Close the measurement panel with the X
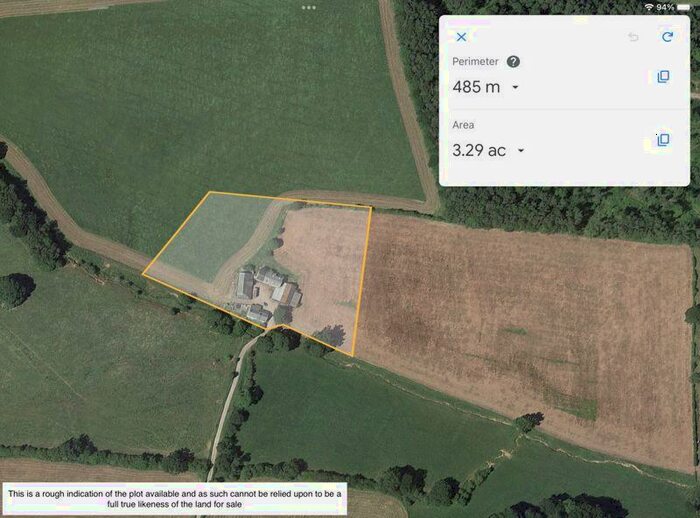The height and width of the screenshot is (518, 700). pyautogui.click(x=461, y=37)
